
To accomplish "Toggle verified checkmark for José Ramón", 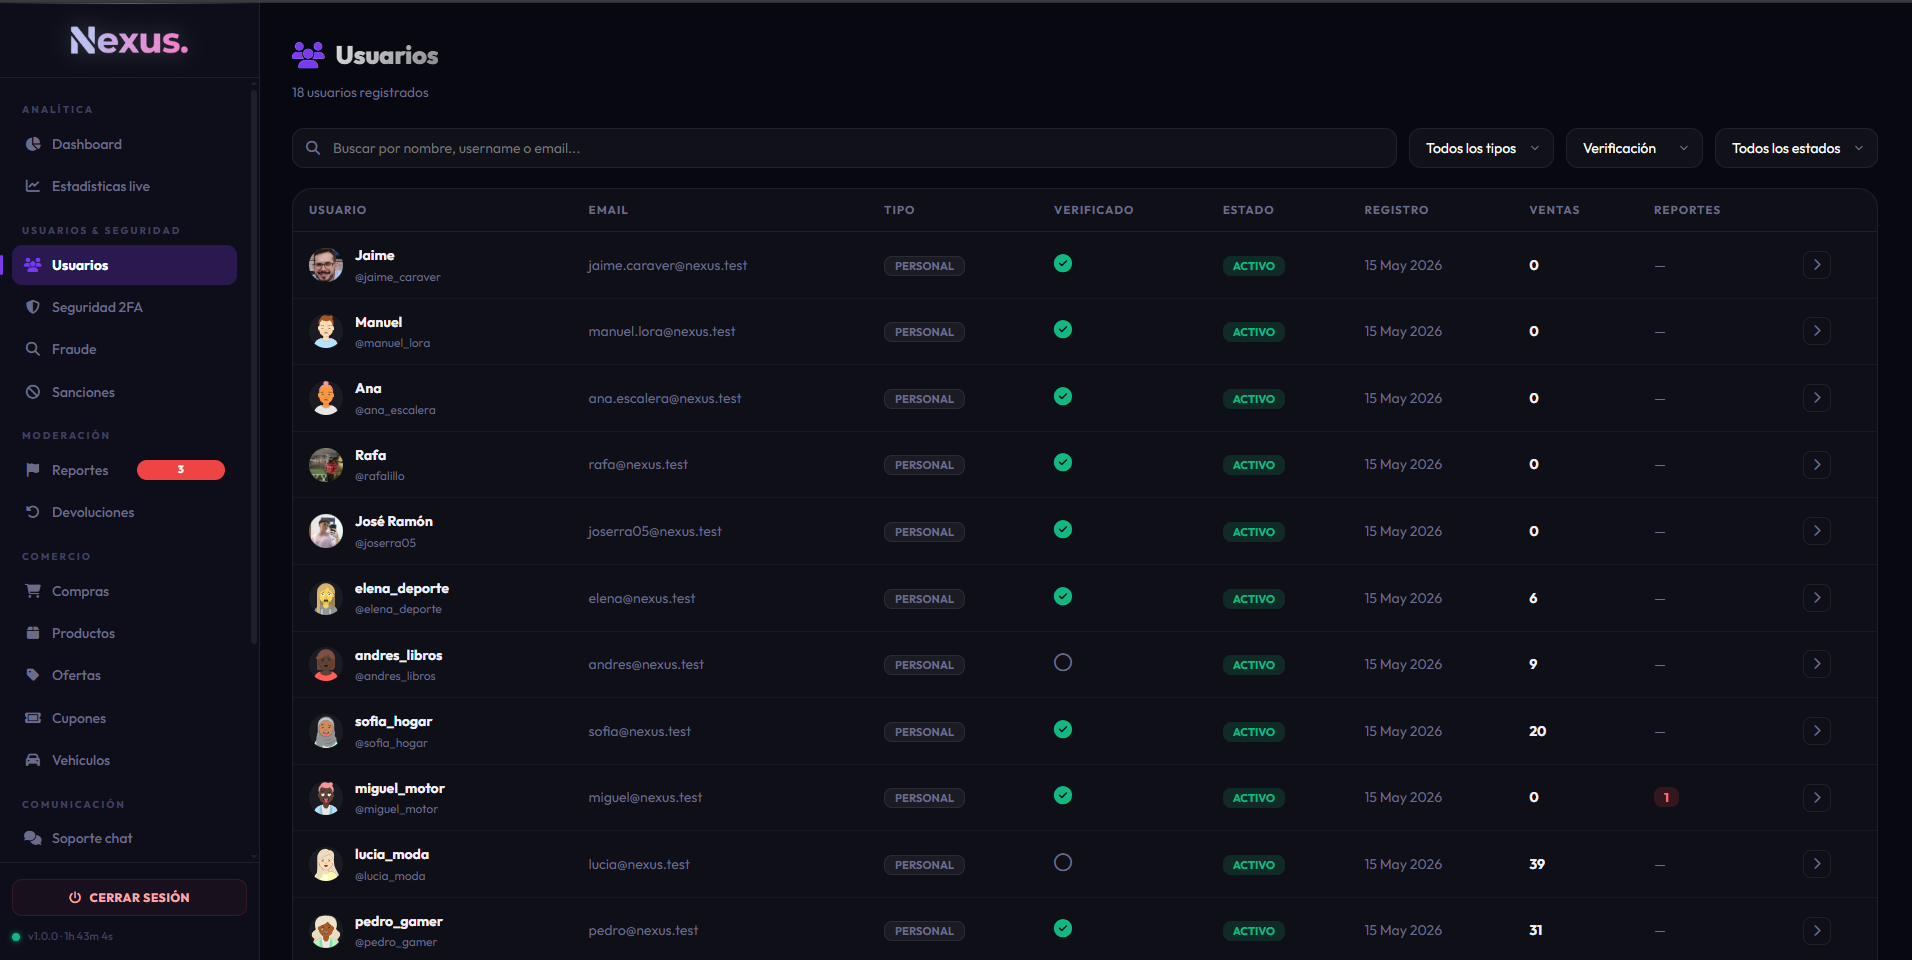I will pyautogui.click(x=1063, y=529).
